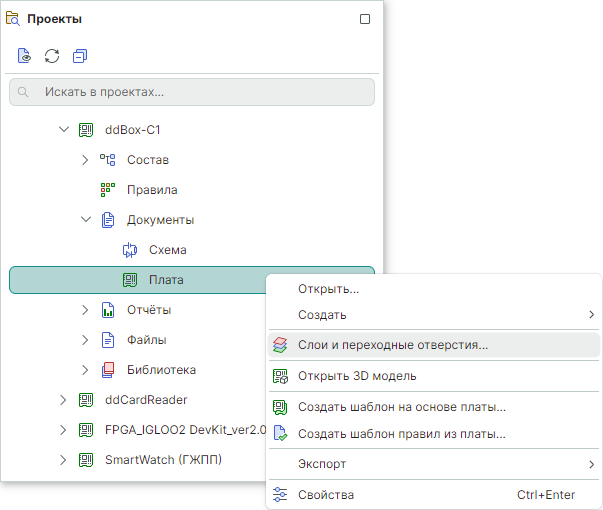Click the collapse all tree icon
Image resolution: width=603 pixels, height=510 pixels.
pos(80,55)
